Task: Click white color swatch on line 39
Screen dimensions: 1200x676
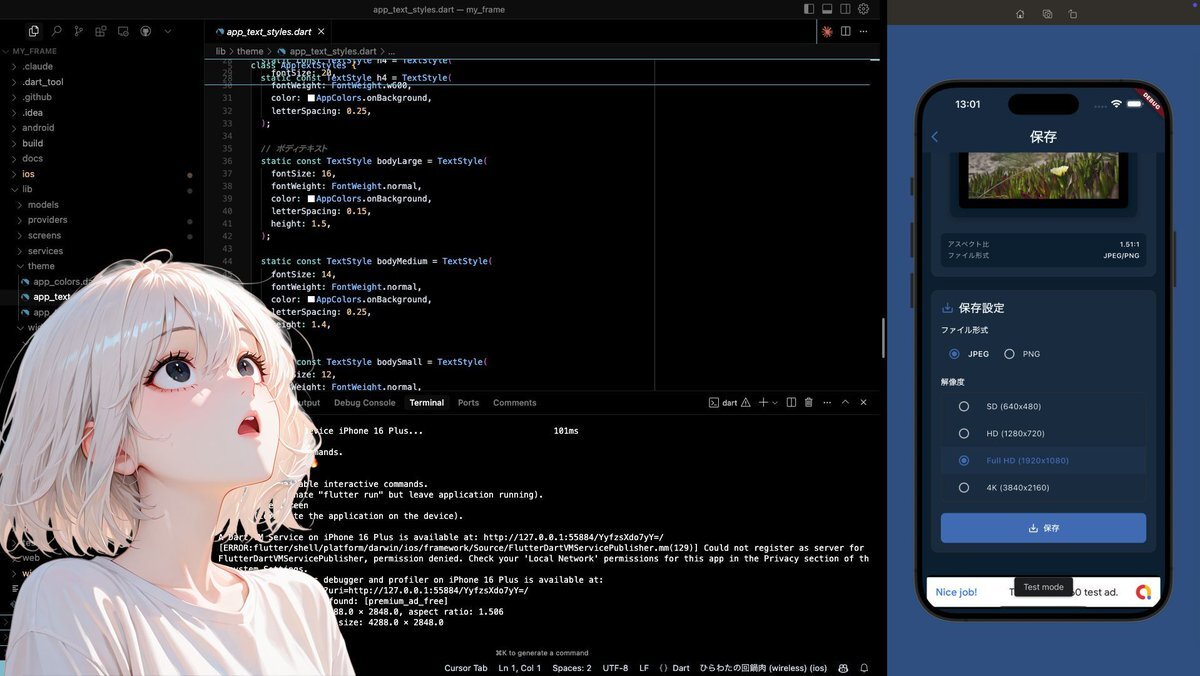Action: tap(312, 199)
